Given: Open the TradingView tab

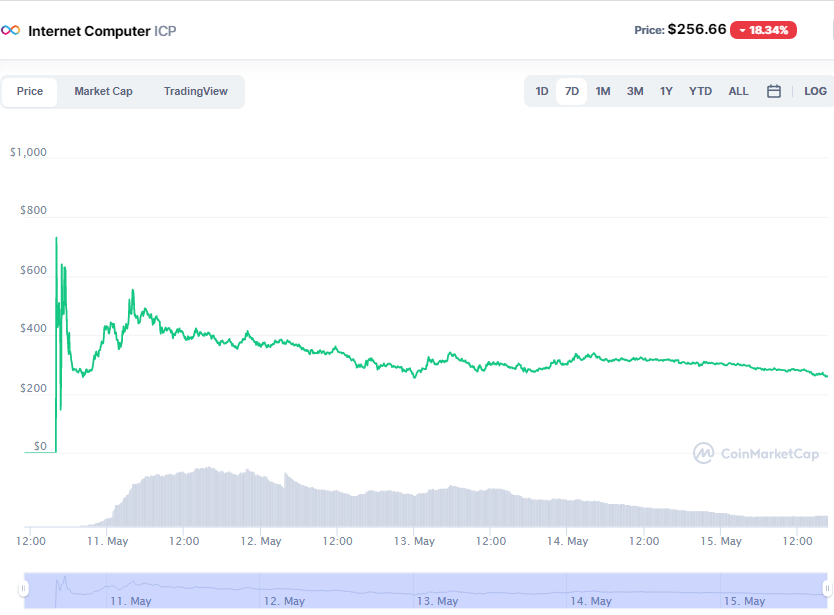Looking at the screenshot, I should [x=196, y=92].
